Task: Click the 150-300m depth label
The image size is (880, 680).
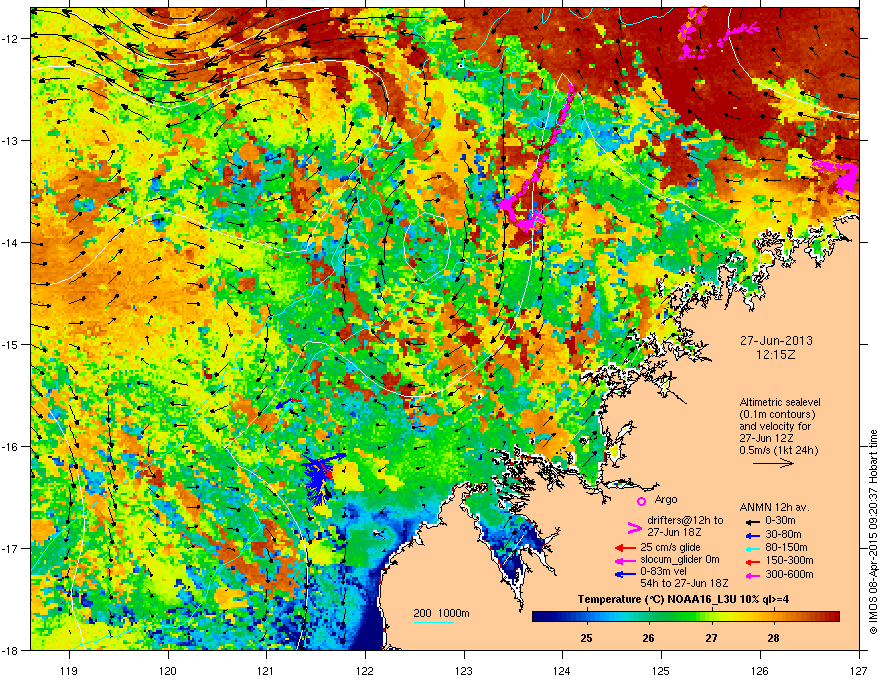Action: pyautogui.click(x=789, y=560)
